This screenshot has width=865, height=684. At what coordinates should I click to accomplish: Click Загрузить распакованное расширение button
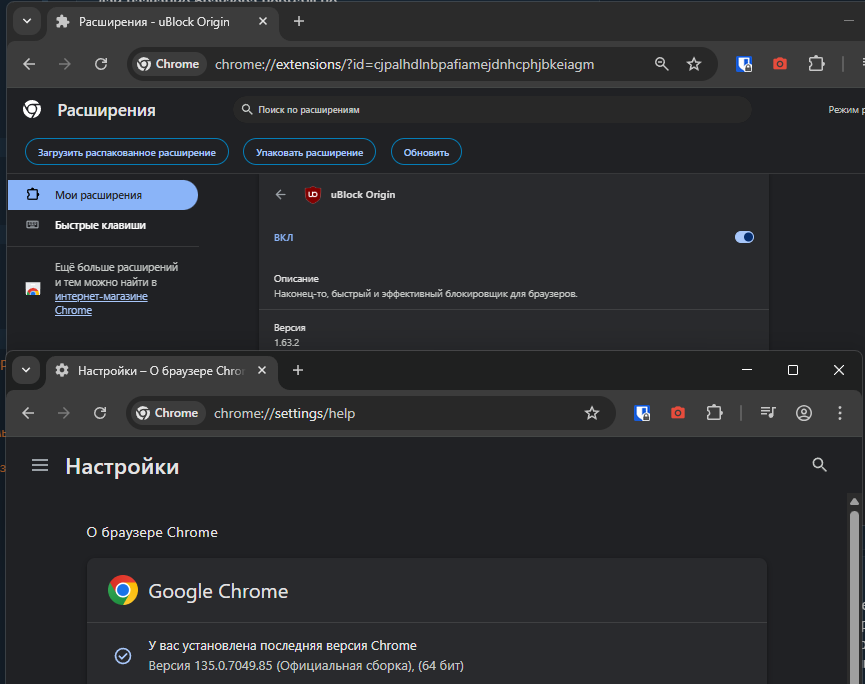tap(127, 152)
